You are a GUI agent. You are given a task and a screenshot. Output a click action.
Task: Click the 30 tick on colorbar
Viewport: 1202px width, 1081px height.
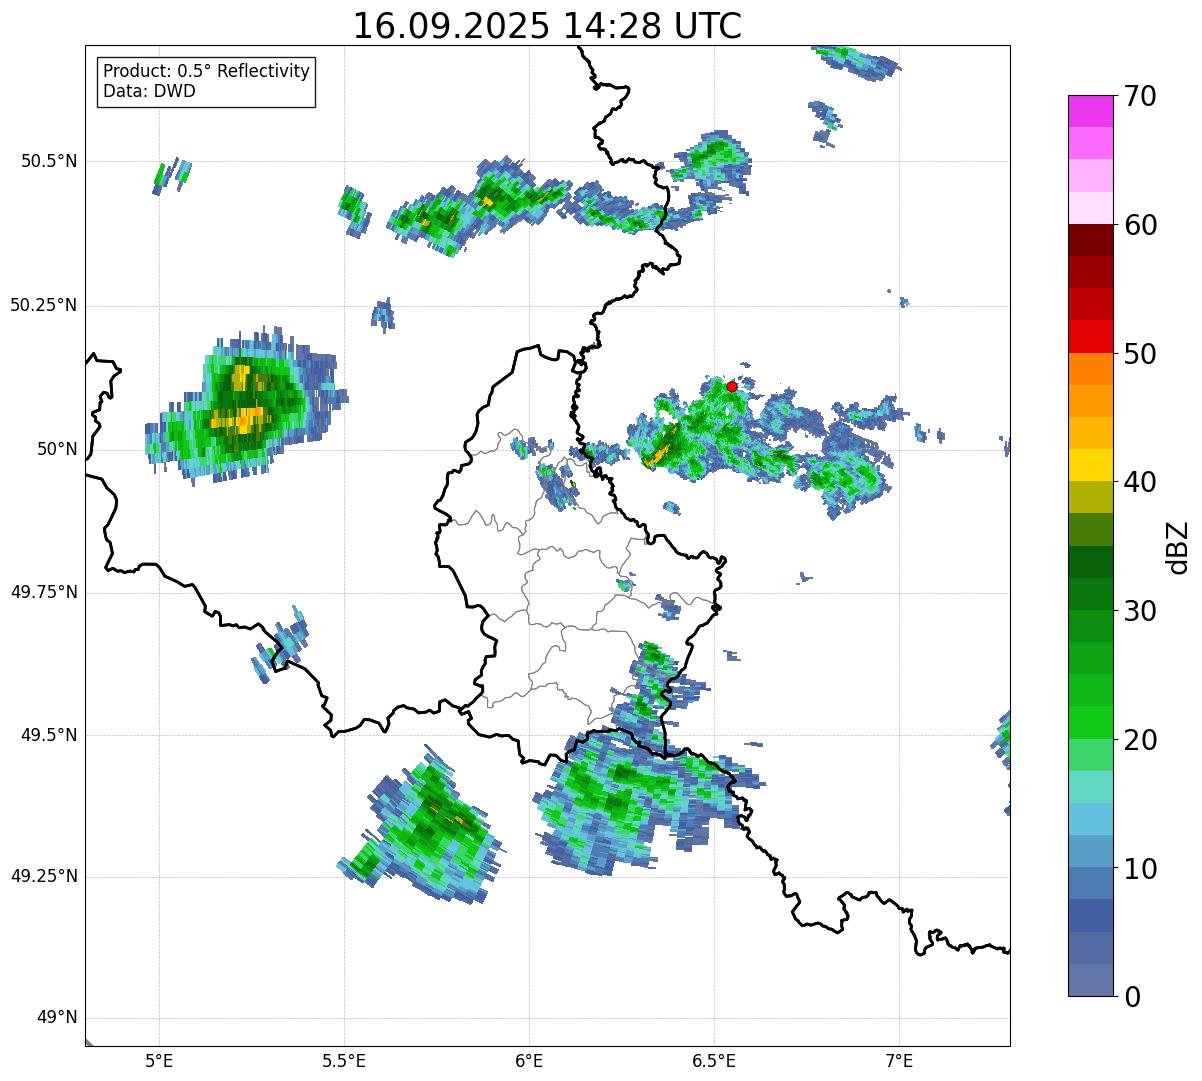click(1140, 611)
